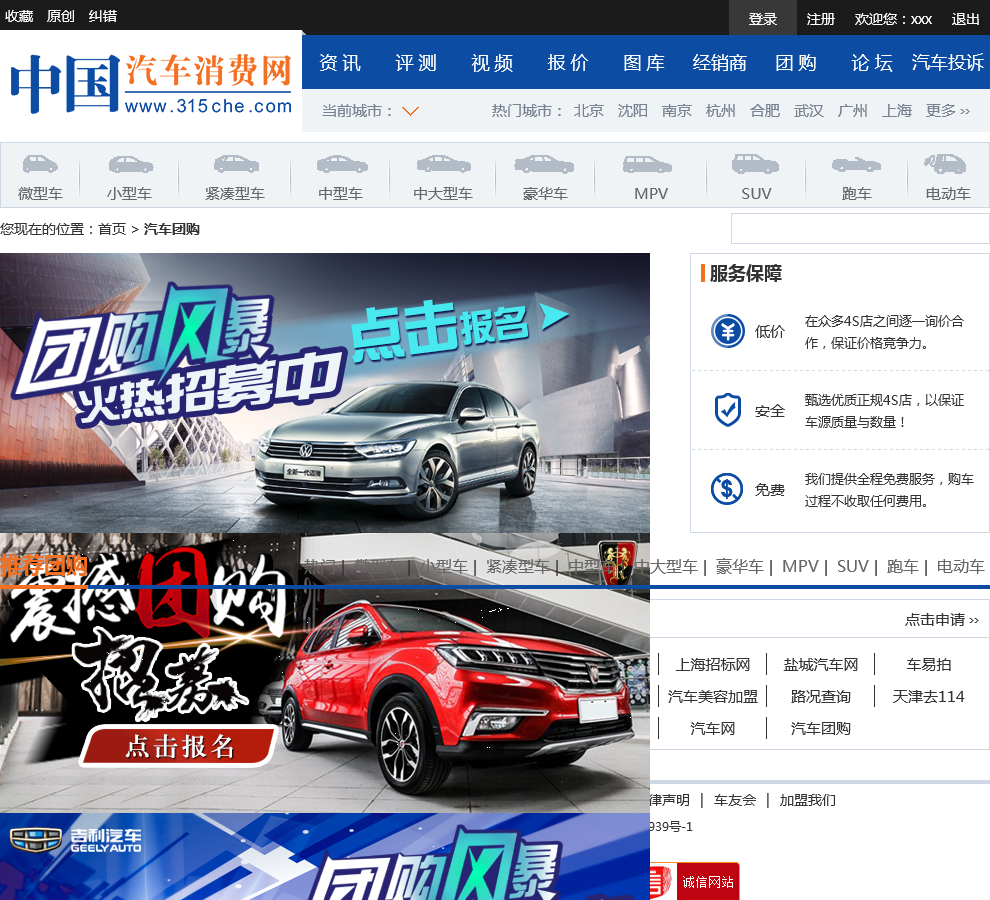Open the 当前城市 dropdown arrow
Screen dimensions: 990x900
410,111
